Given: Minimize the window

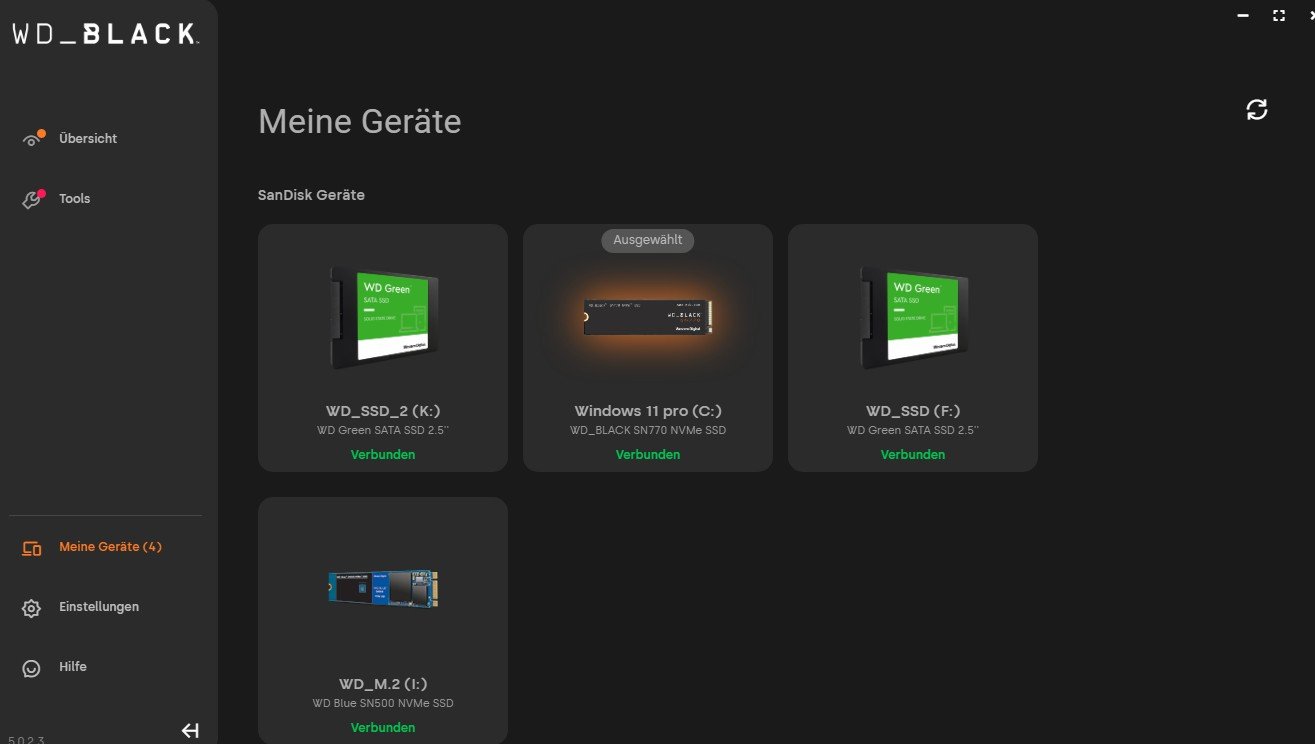Looking at the screenshot, I should coord(1243,16).
